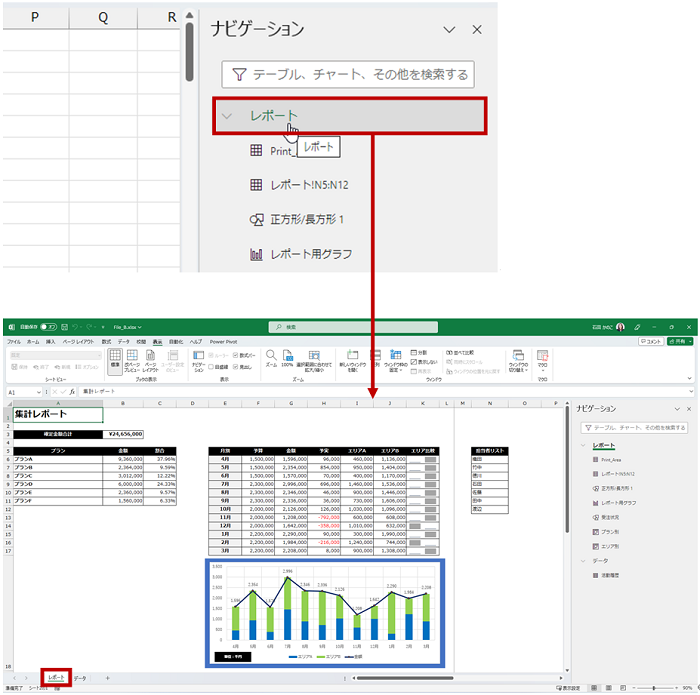Collapse the レポート group in large navigation pane
700x695 pixels.
(227, 116)
